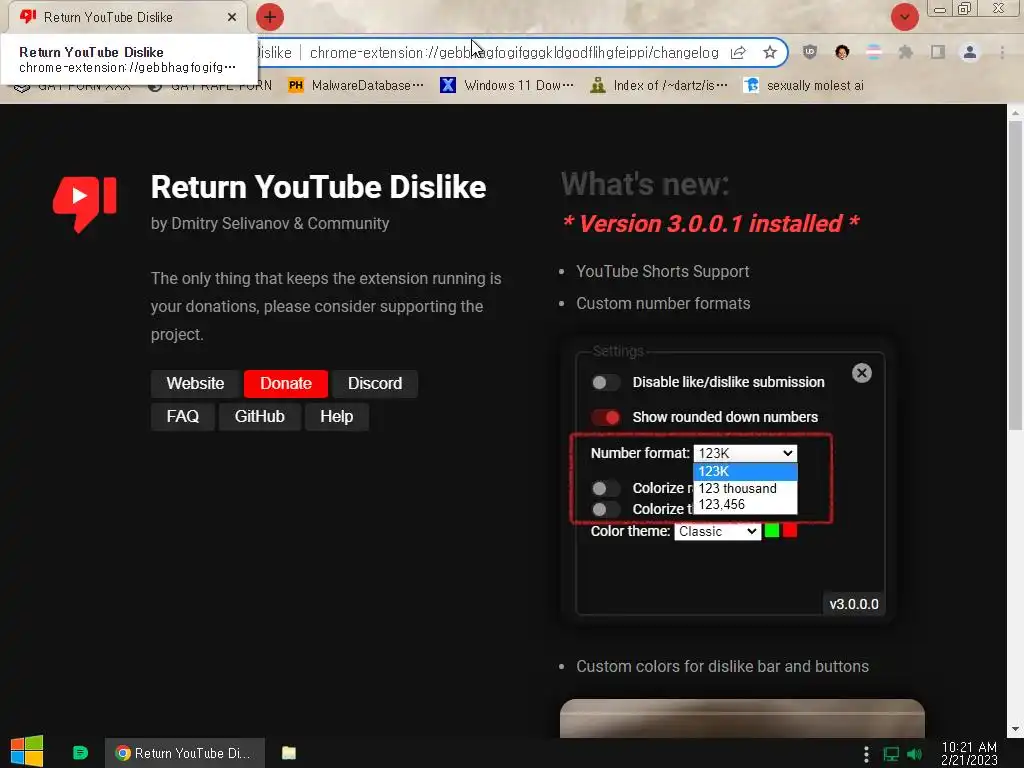The width and height of the screenshot is (1024, 768).
Task: Click the preview thumbnail below custom colors
Action: point(742,718)
